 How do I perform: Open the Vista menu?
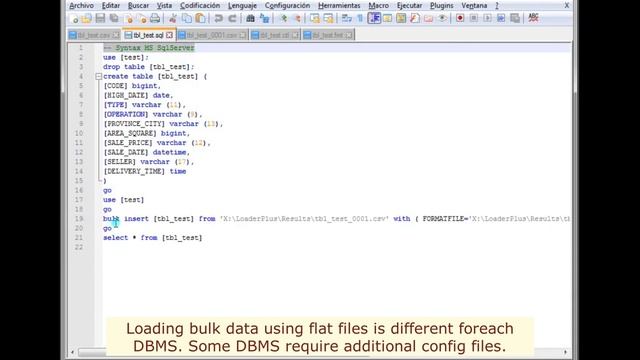pyautogui.click(x=164, y=6)
